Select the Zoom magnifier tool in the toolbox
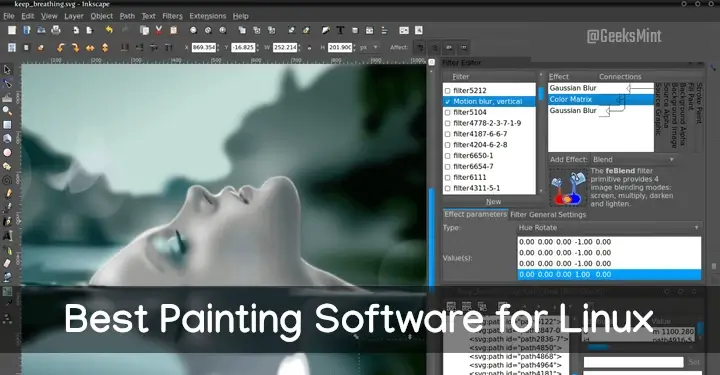The image size is (720, 375). [x=7, y=111]
